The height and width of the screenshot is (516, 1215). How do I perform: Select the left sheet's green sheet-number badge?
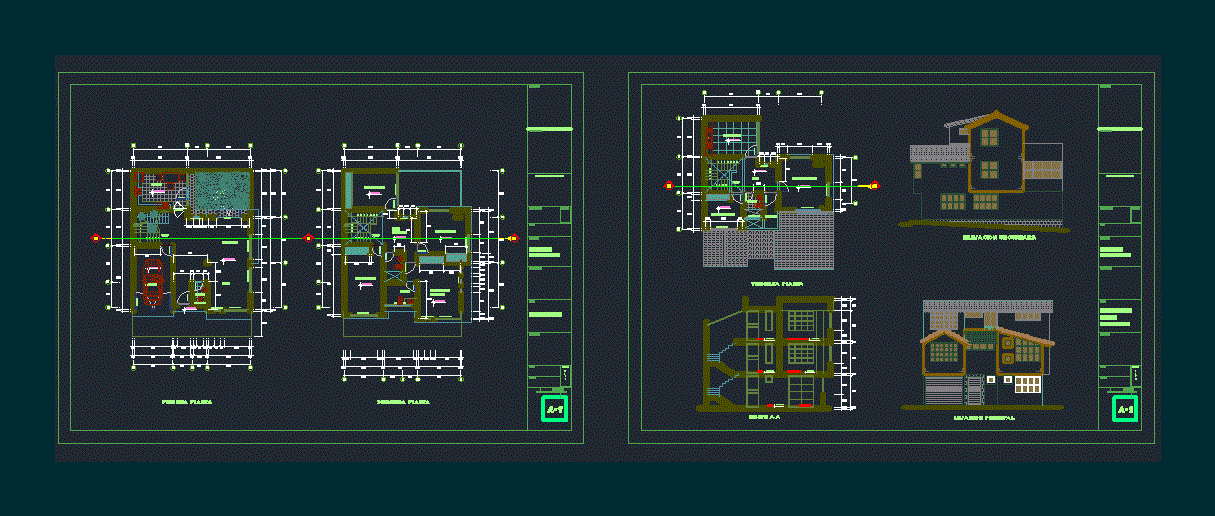[554, 408]
